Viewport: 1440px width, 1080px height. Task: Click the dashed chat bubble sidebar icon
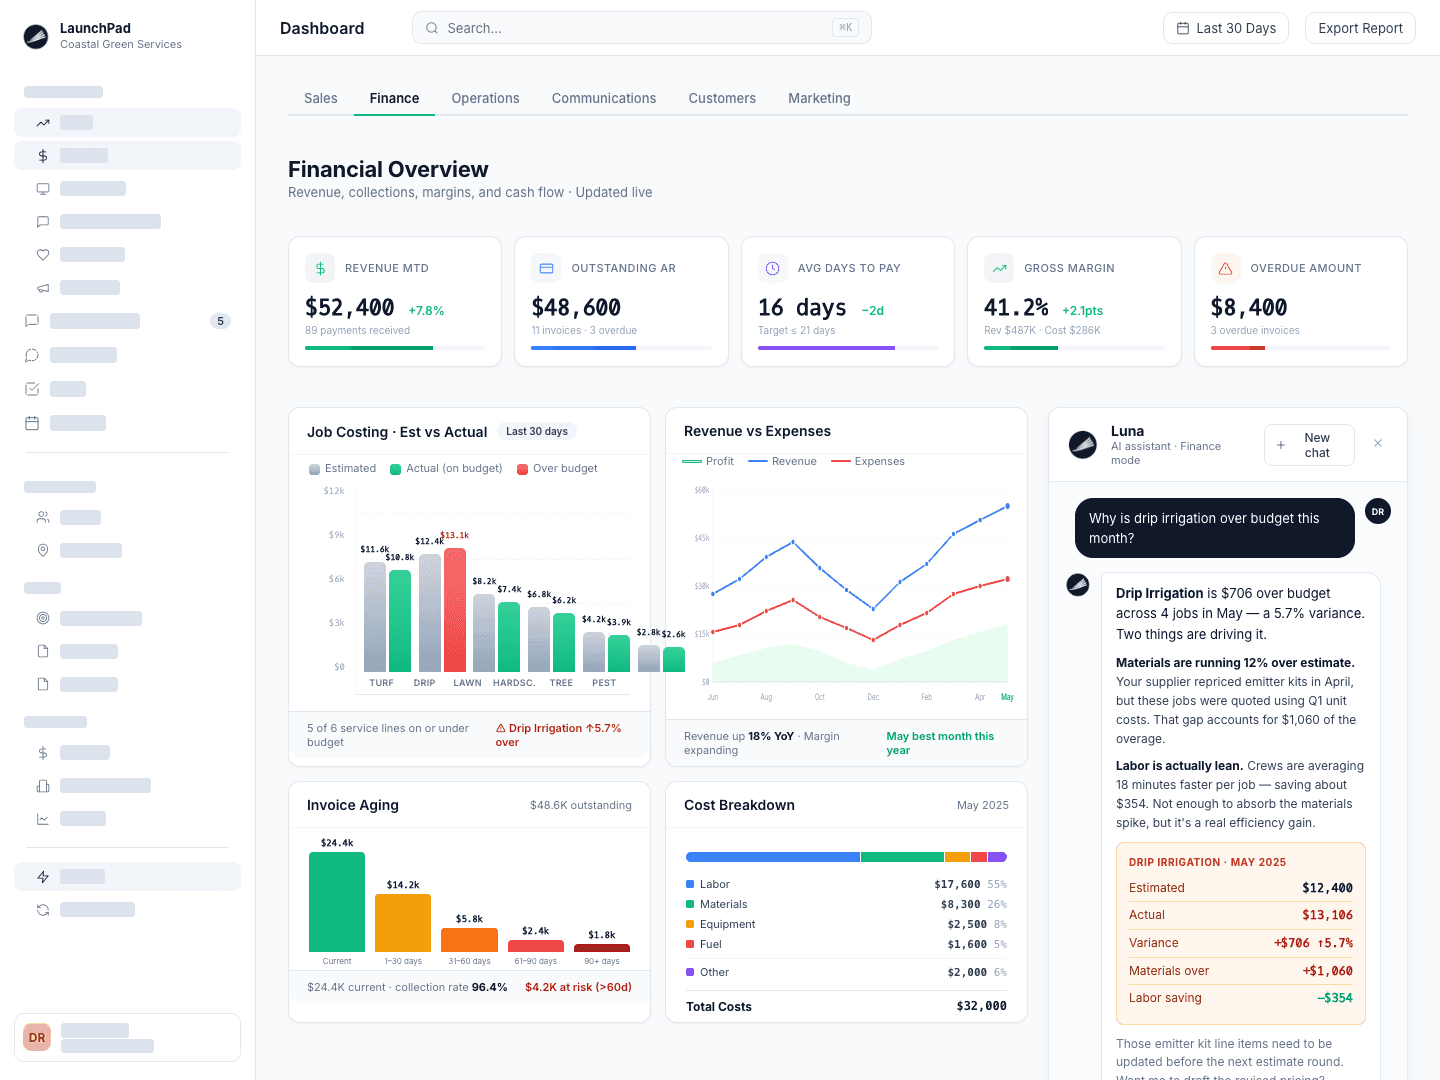pos(32,355)
